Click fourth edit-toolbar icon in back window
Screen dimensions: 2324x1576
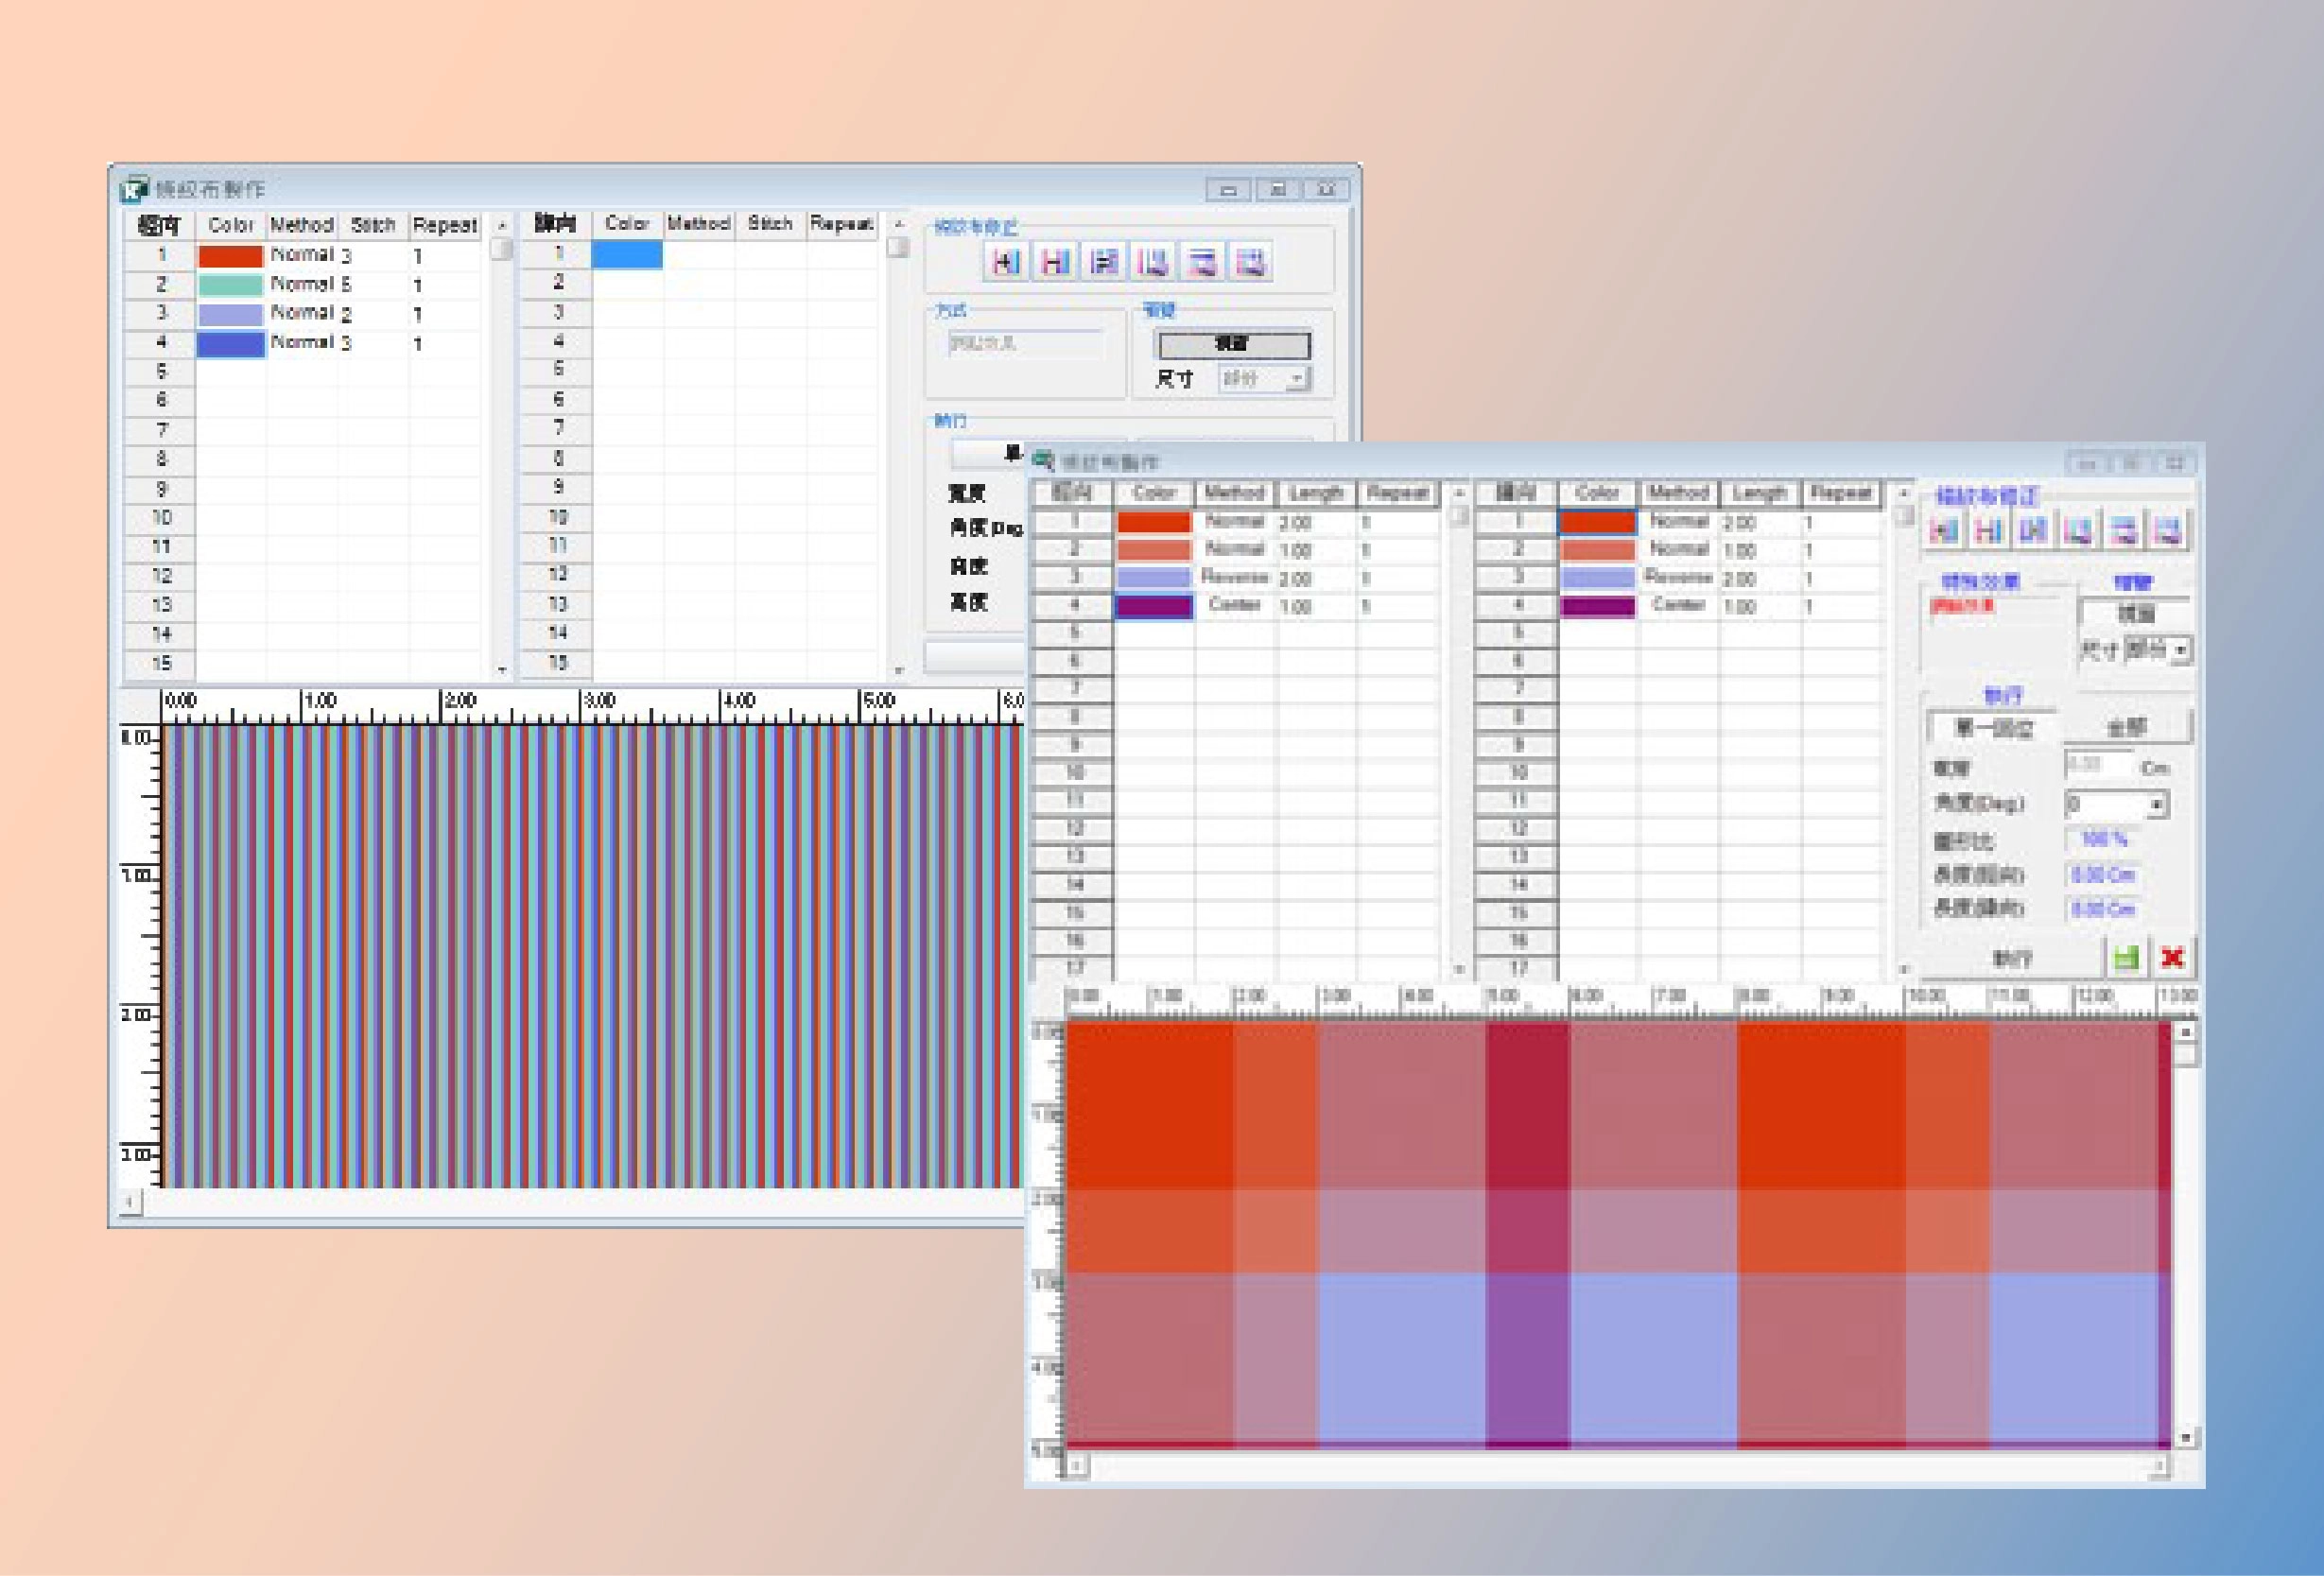pos(1152,262)
